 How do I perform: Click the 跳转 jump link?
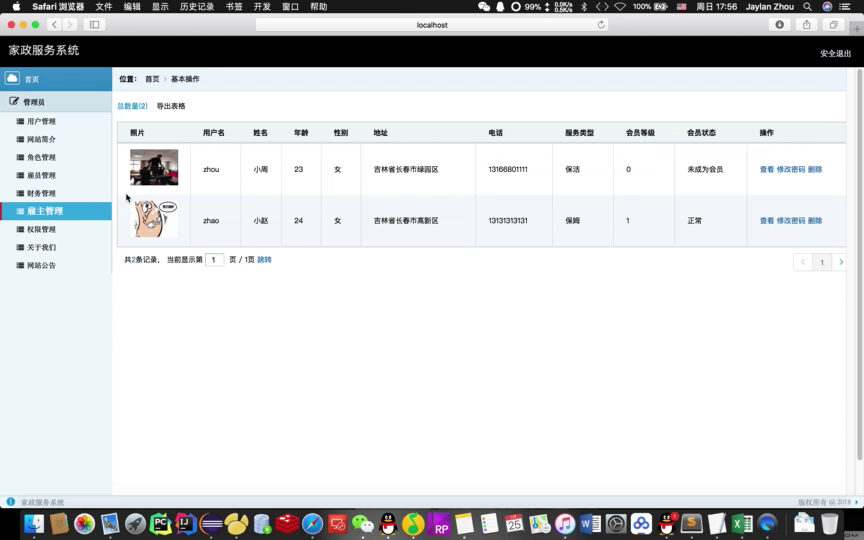point(264,260)
